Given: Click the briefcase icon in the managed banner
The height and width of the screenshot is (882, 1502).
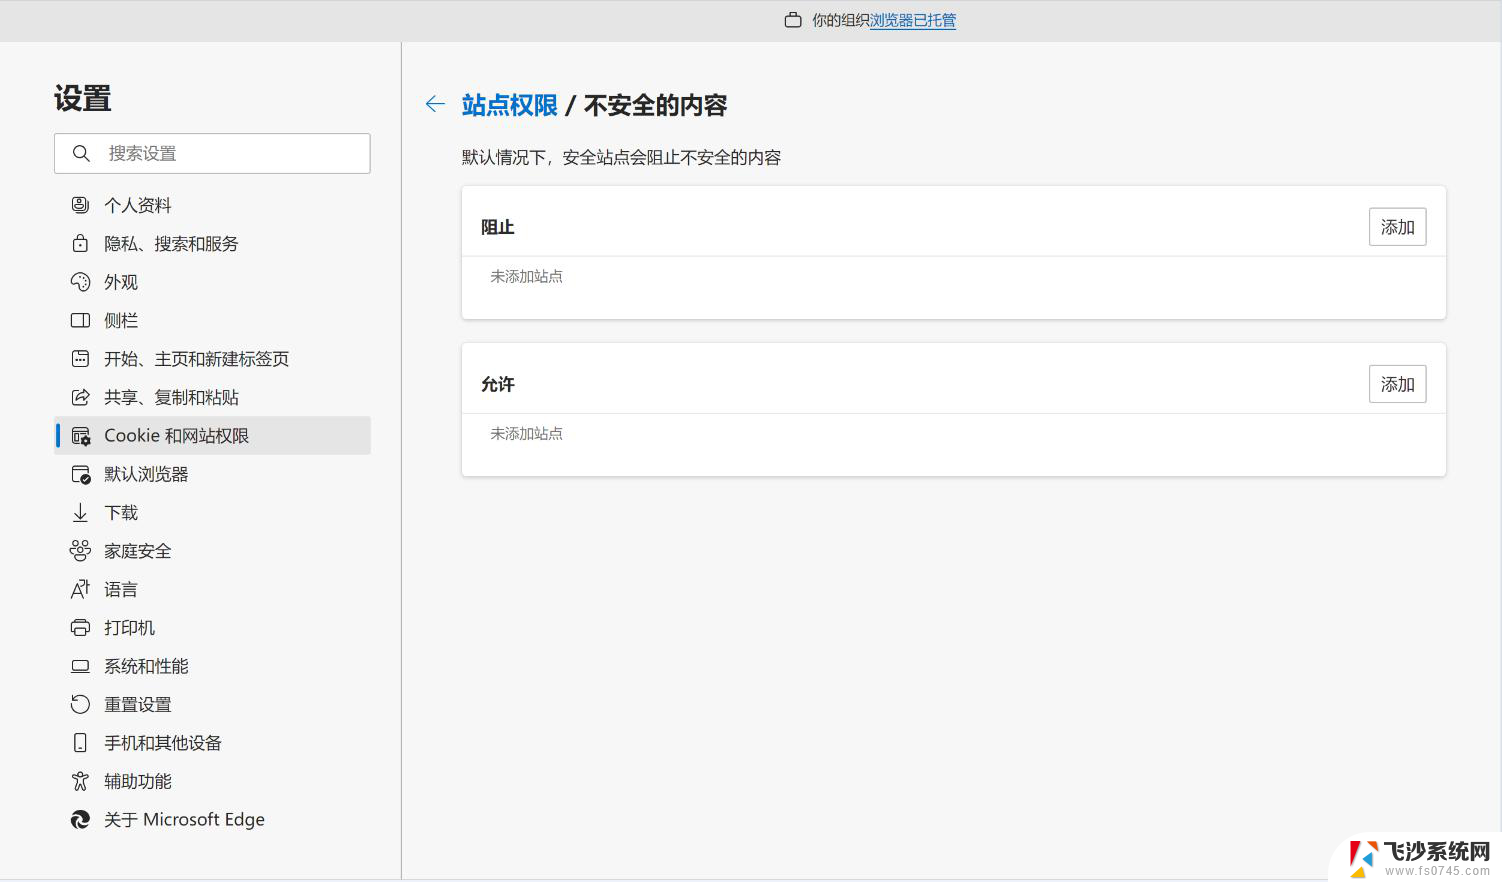Looking at the screenshot, I should click(x=793, y=20).
